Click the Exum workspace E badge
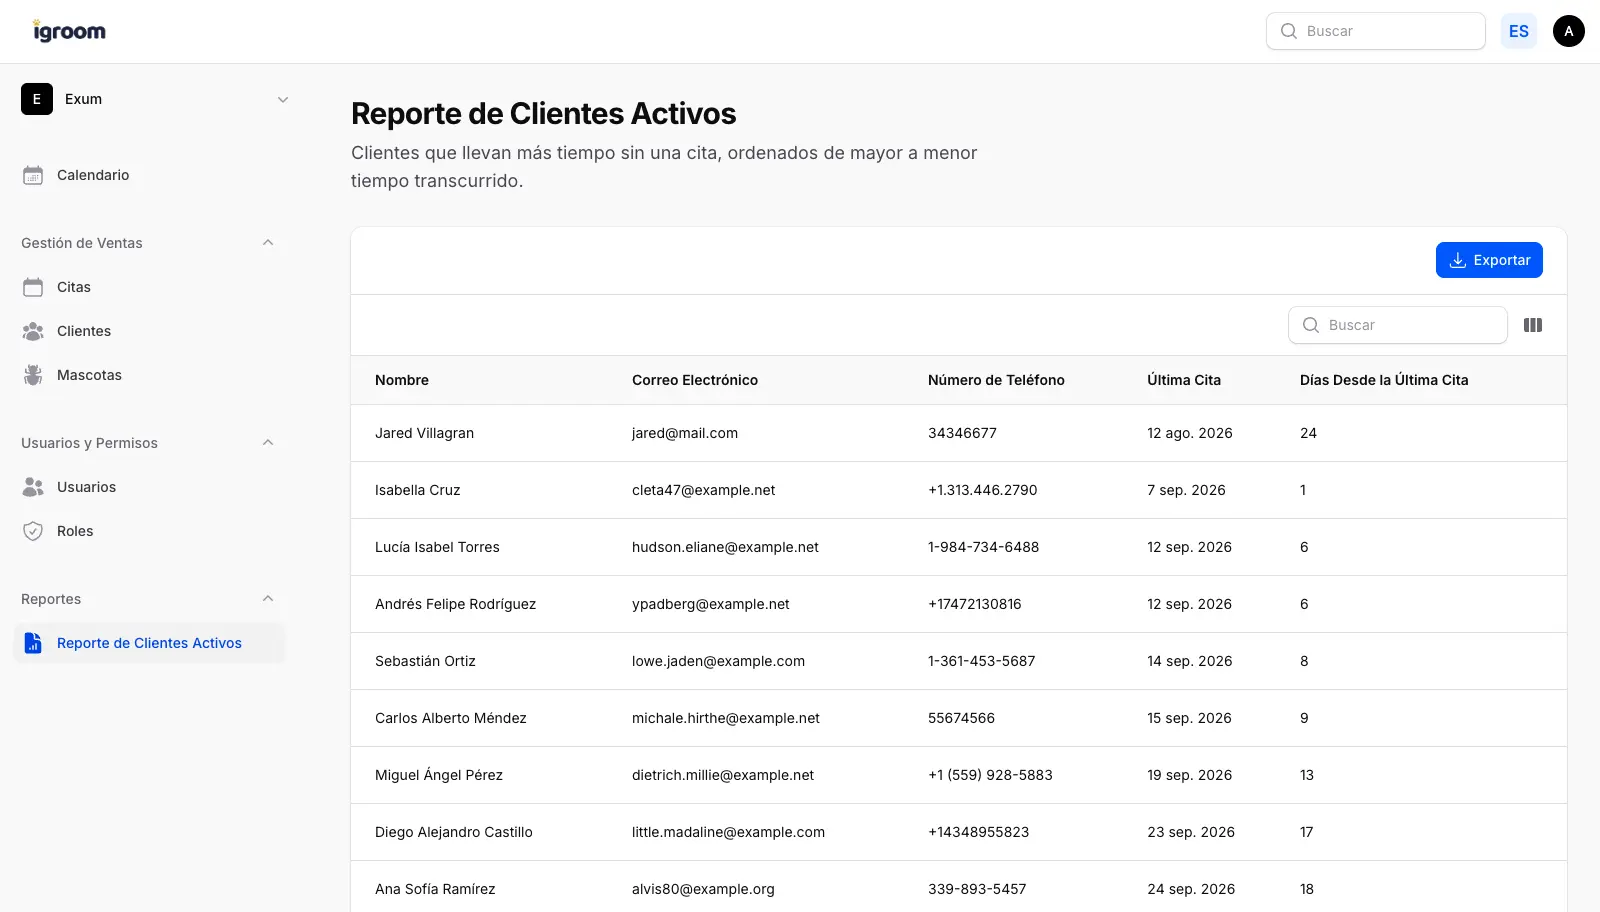 coord(37,99)
